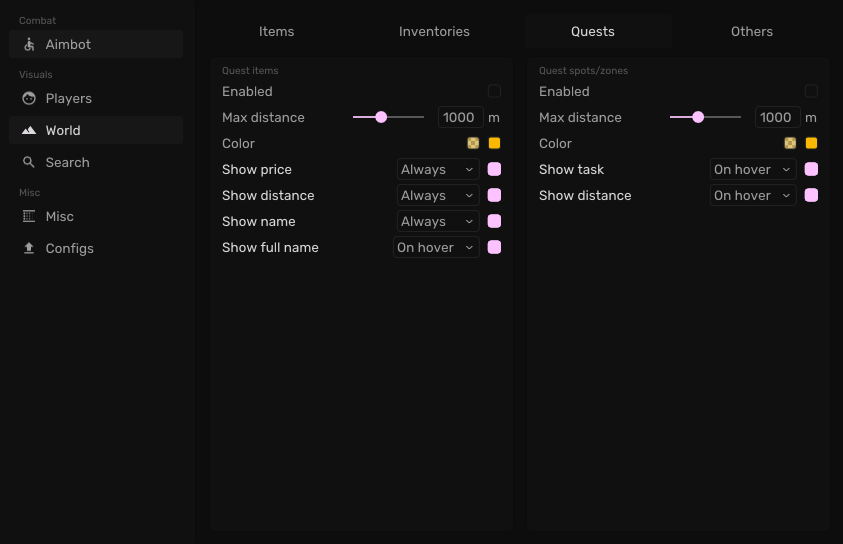
Task: Switch to the Items tab
Action: click(276, 32)
